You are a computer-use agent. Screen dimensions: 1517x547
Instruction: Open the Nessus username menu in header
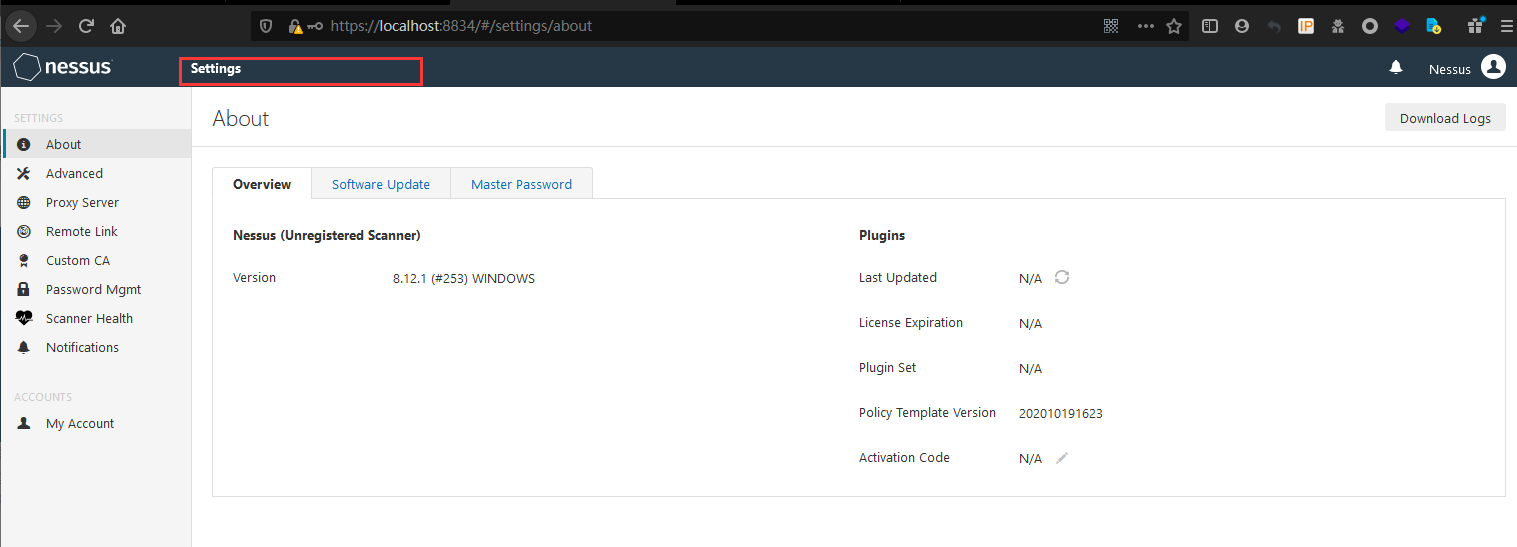(x=1449, y=69)
